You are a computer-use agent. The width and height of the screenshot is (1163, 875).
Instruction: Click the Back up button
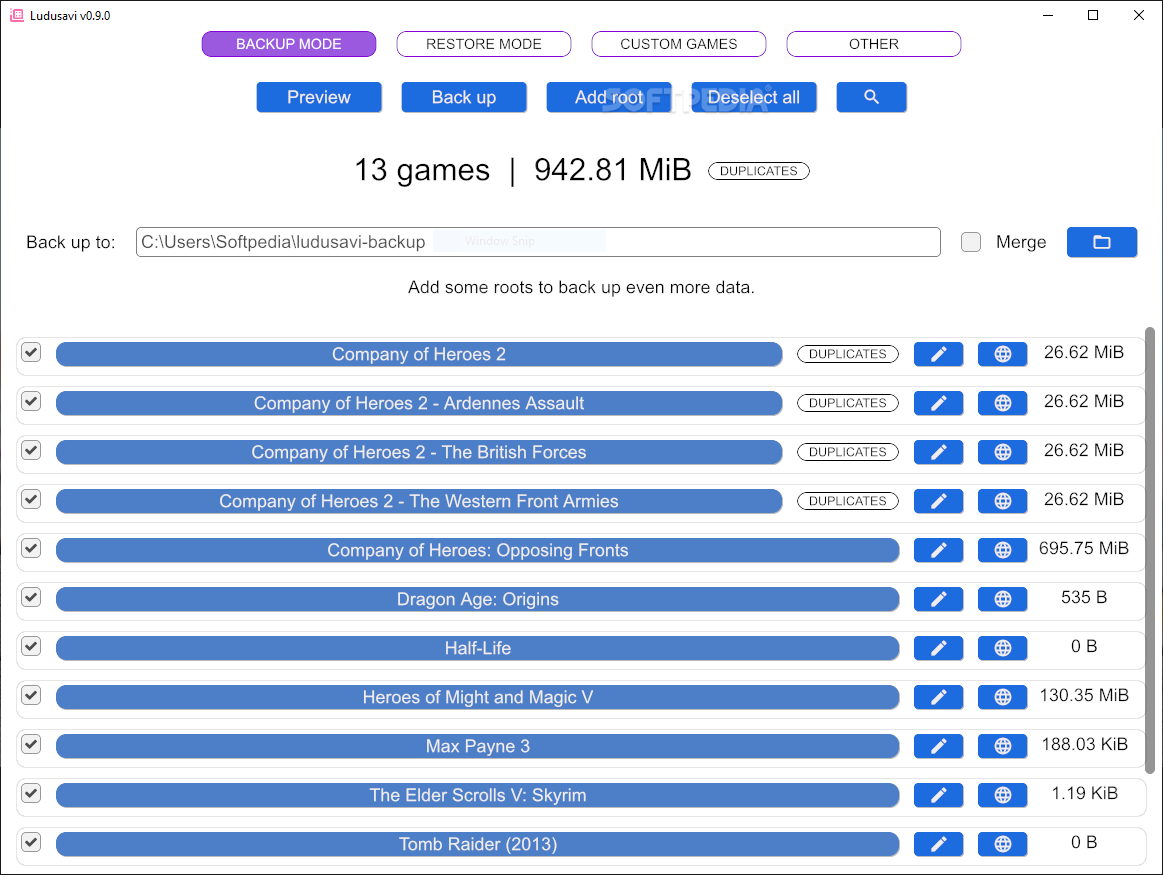(x=464, y=97)
